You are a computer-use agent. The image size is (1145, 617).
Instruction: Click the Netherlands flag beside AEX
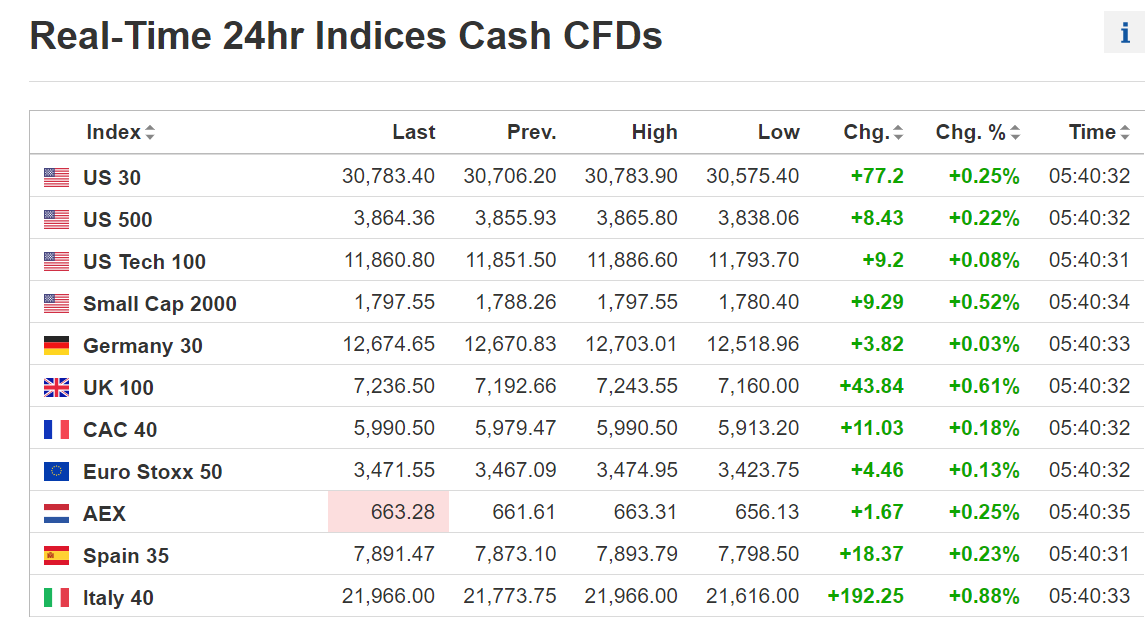click(56, 513)
